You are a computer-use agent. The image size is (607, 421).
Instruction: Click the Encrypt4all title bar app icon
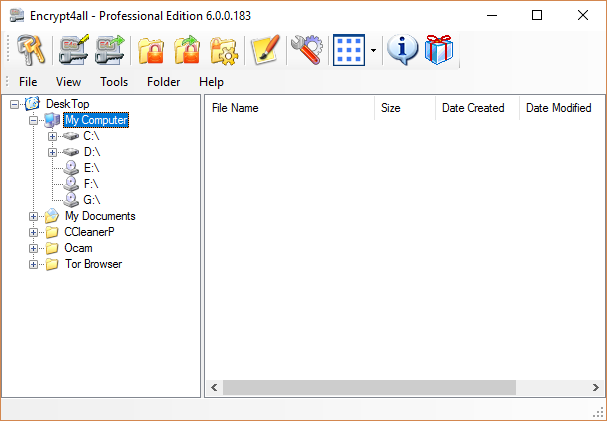click(x=17, y=15)
